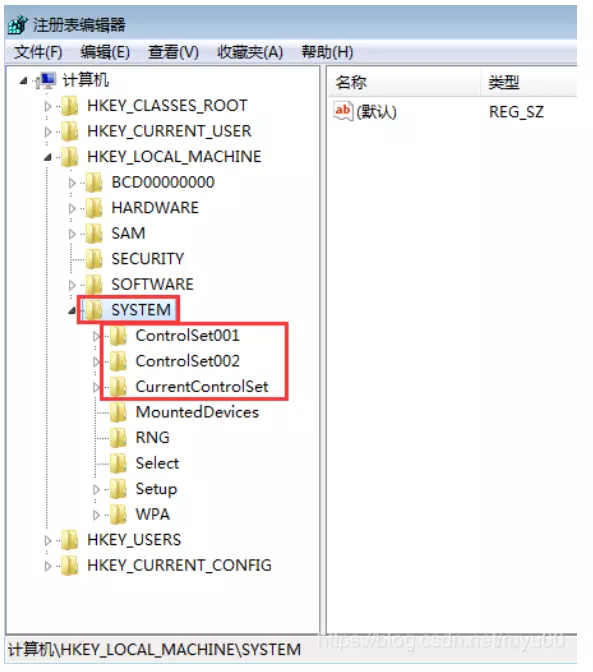Expand HKEY_CURRENT_CONFIG with its arrow
The width and height of the screenshot is (593, 672).
pyautogui.click(x=48, y=566)
